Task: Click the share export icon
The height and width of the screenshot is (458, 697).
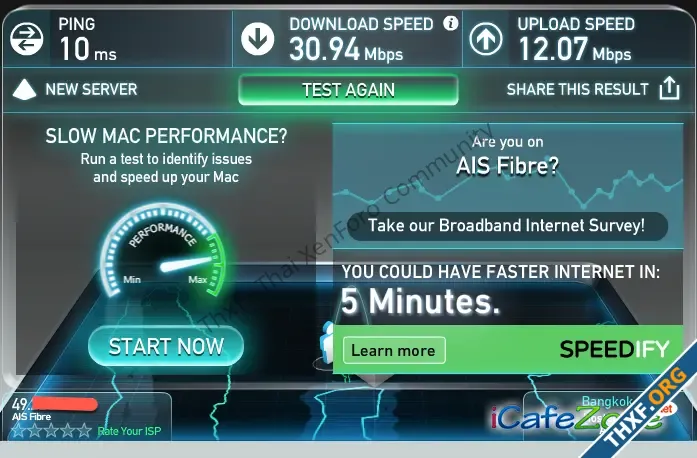Action: click(x=669, y=88)
